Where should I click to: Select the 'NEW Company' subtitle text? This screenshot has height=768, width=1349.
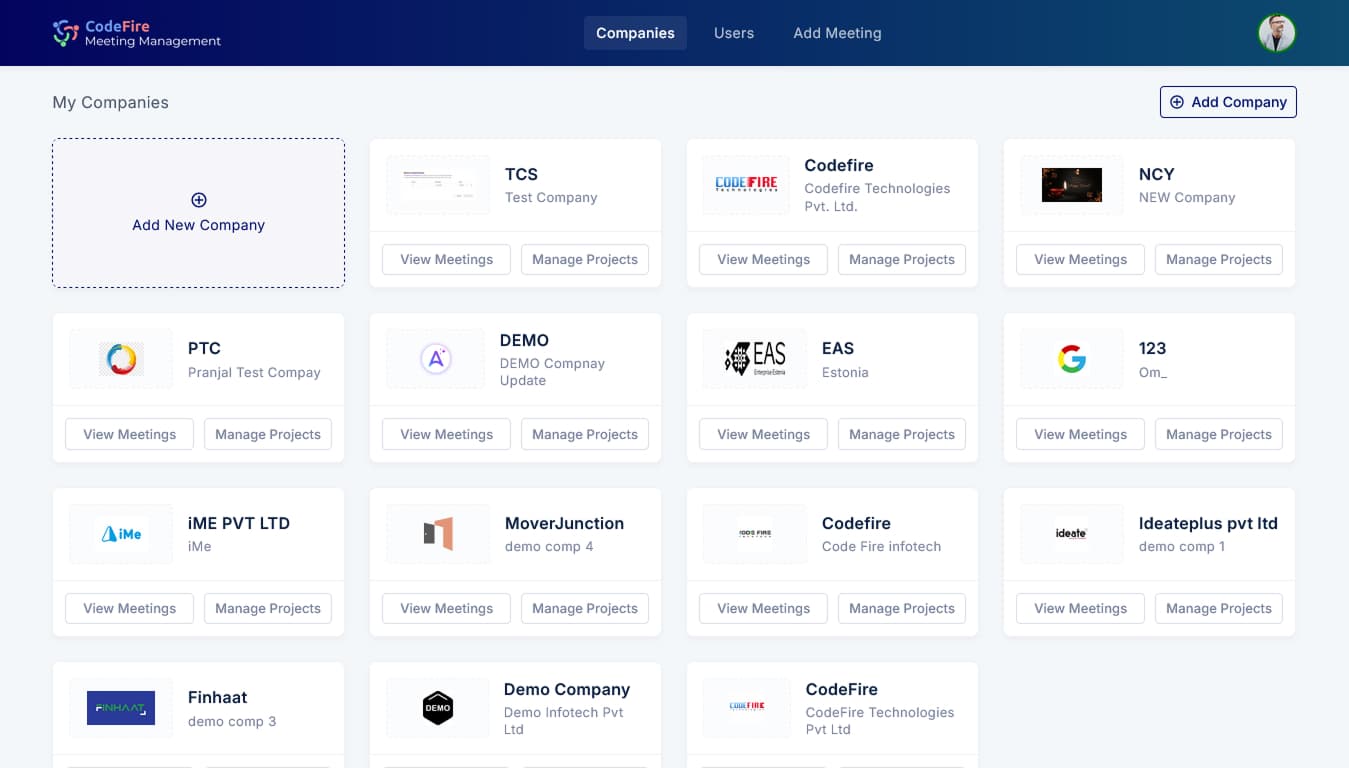pyautogui.click(x=1187, y=197)
